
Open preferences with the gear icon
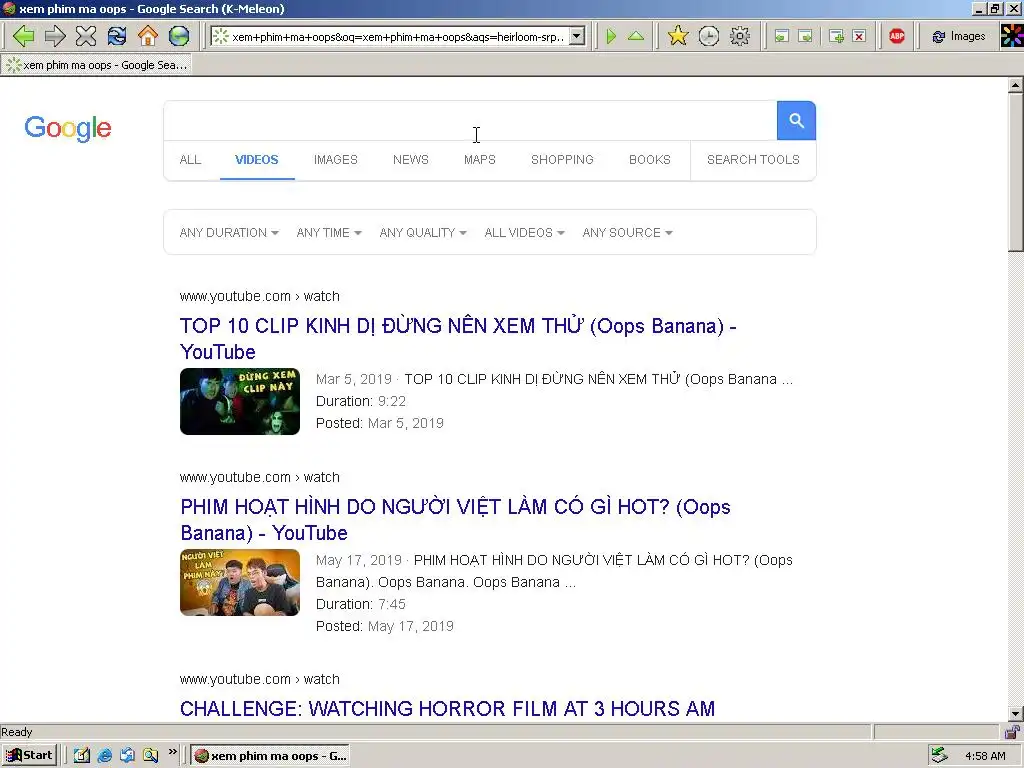coord(739,36)
